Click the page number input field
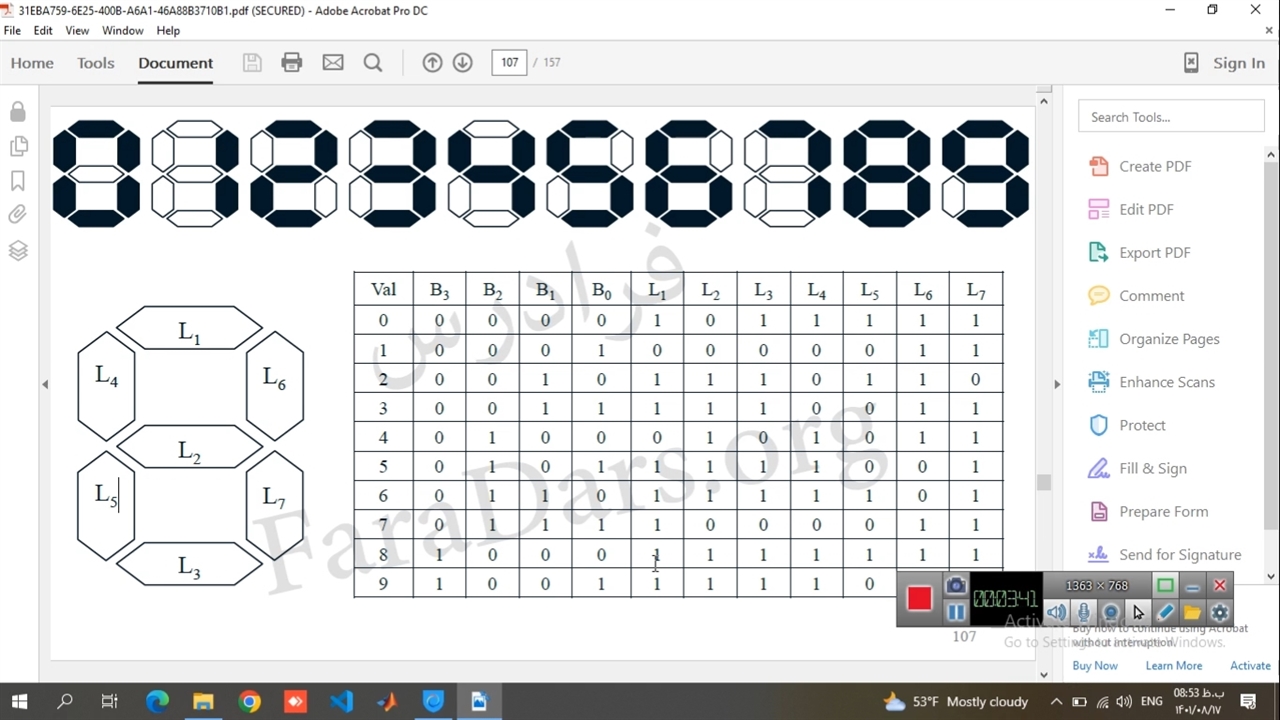Viewport: 1280px width, 720px height. (509, 63)
